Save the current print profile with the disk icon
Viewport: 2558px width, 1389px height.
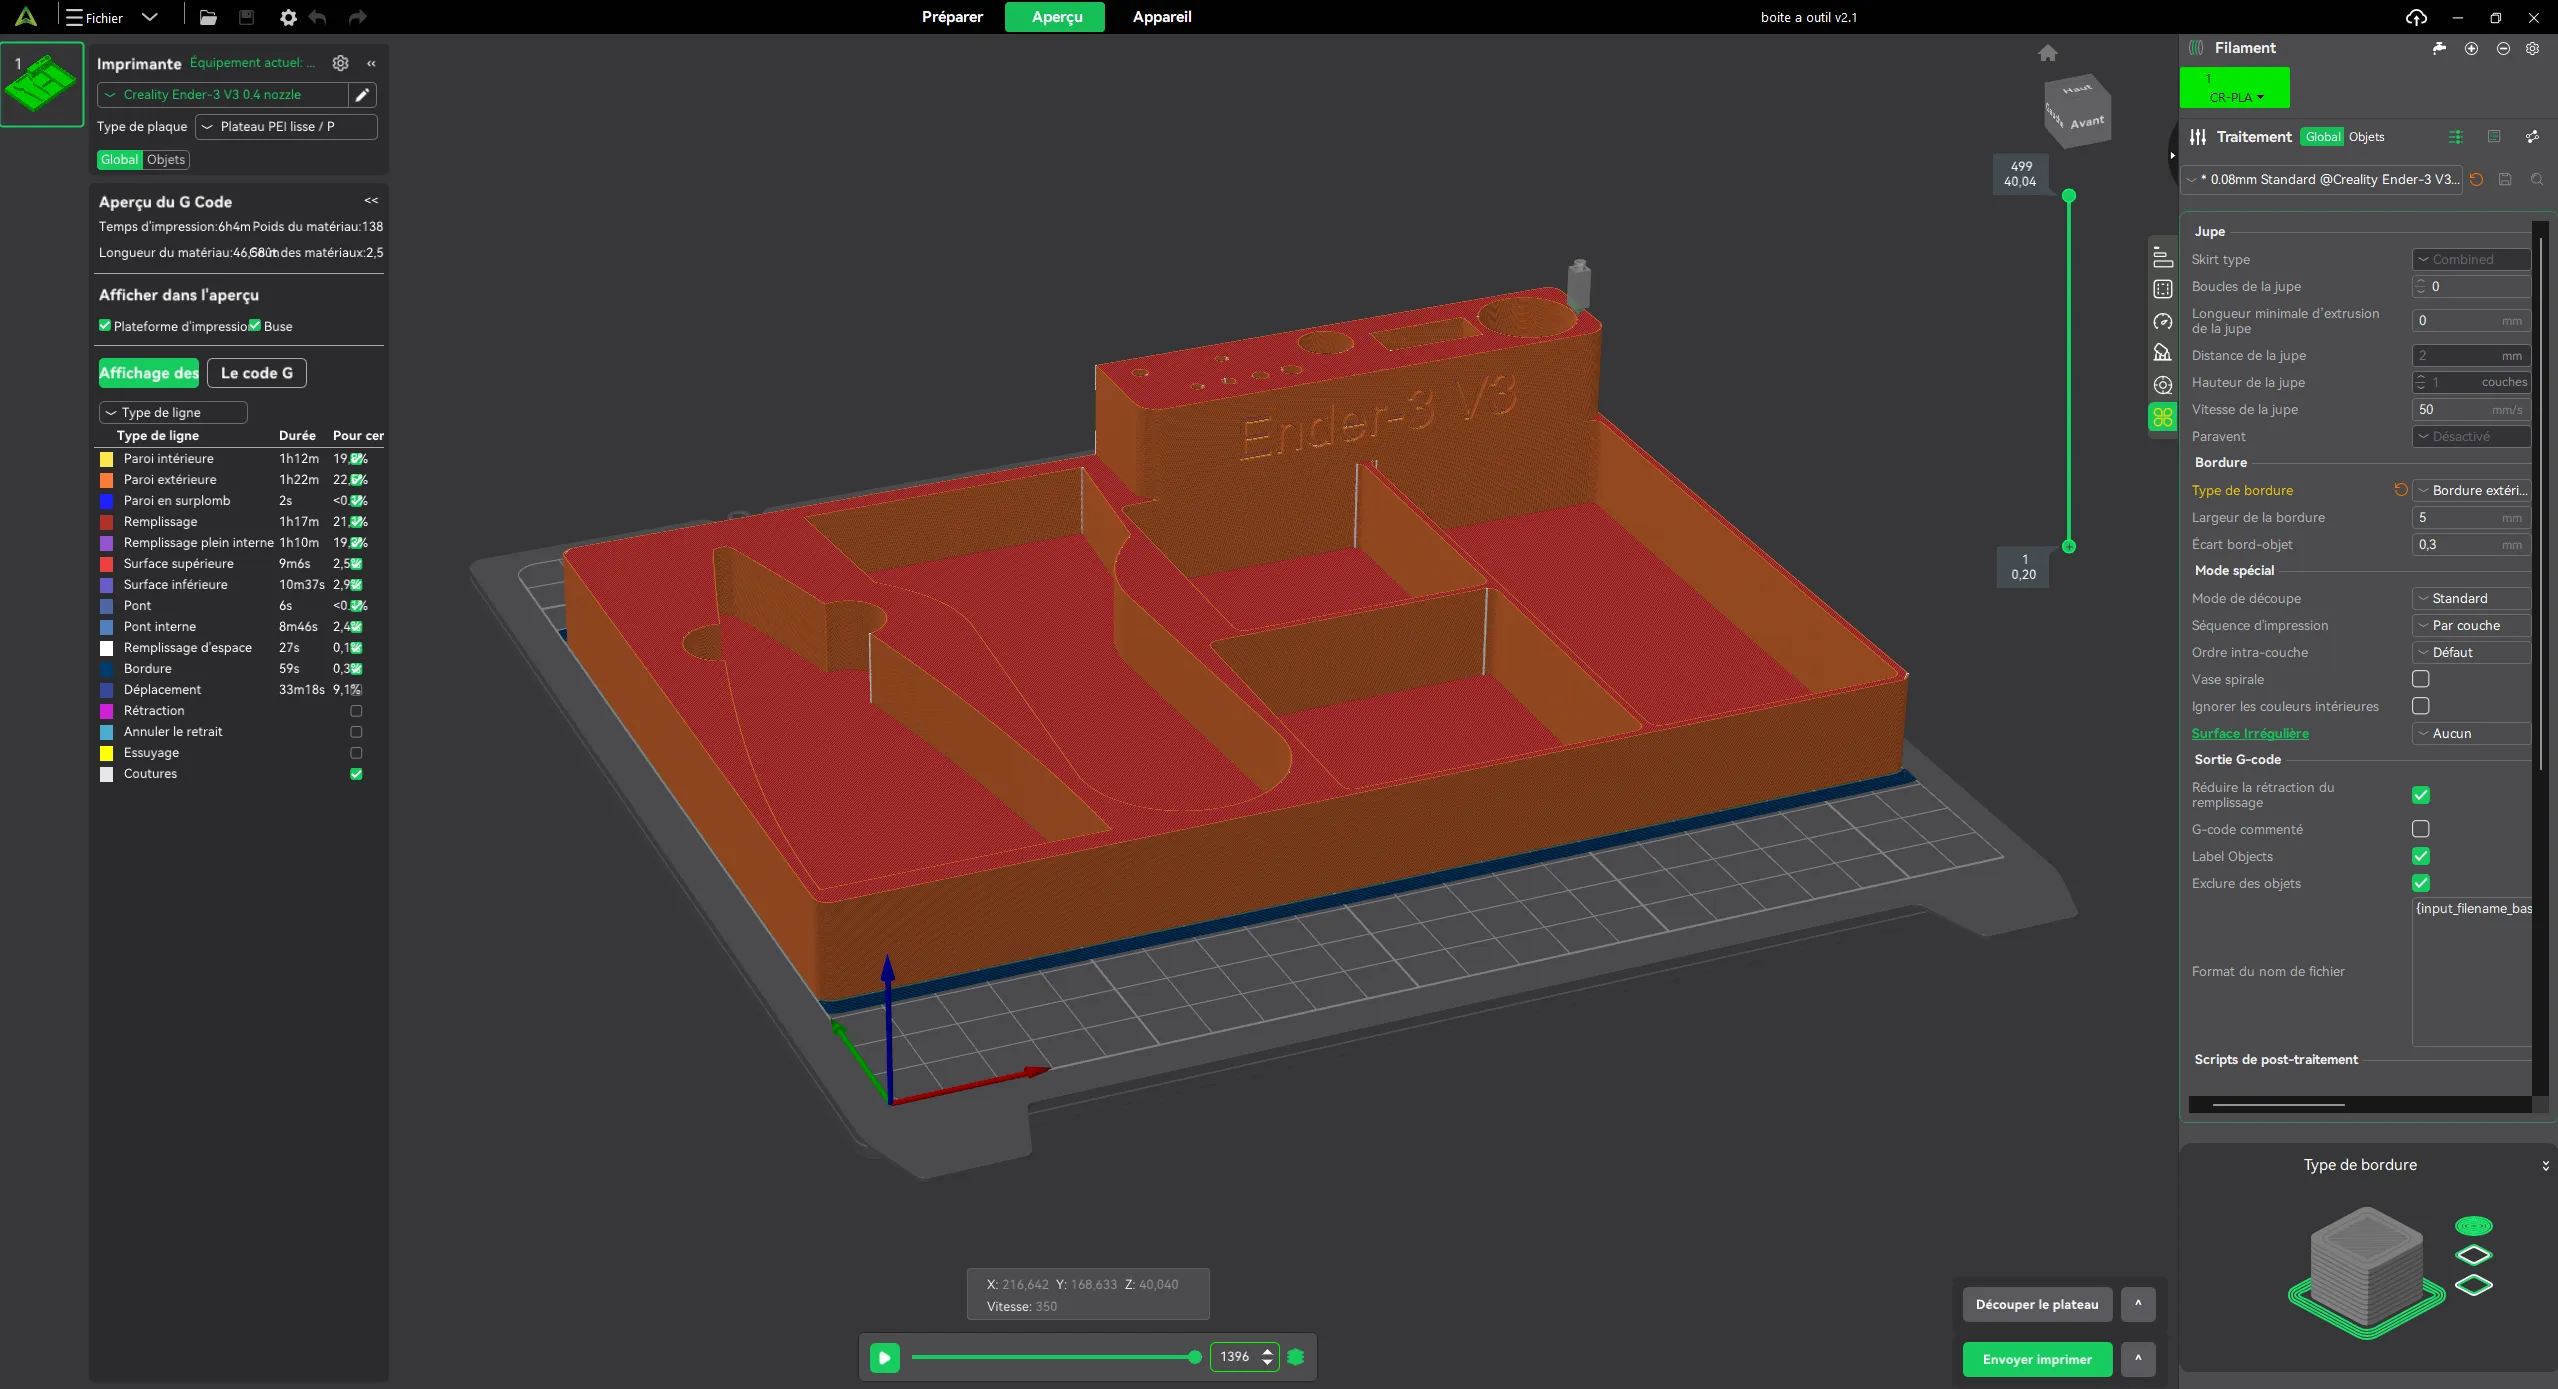(x=2506, y=179)
